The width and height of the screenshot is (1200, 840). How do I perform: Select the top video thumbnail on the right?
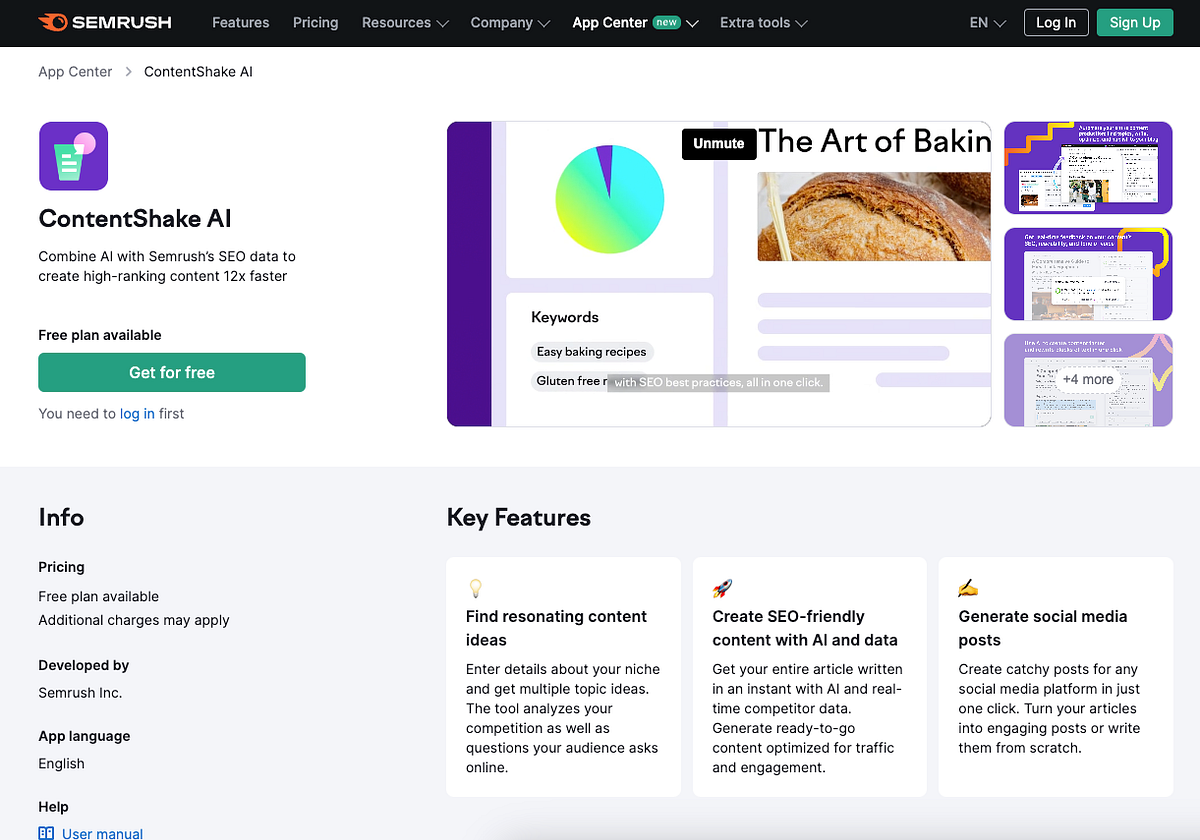click(1088, 168)
